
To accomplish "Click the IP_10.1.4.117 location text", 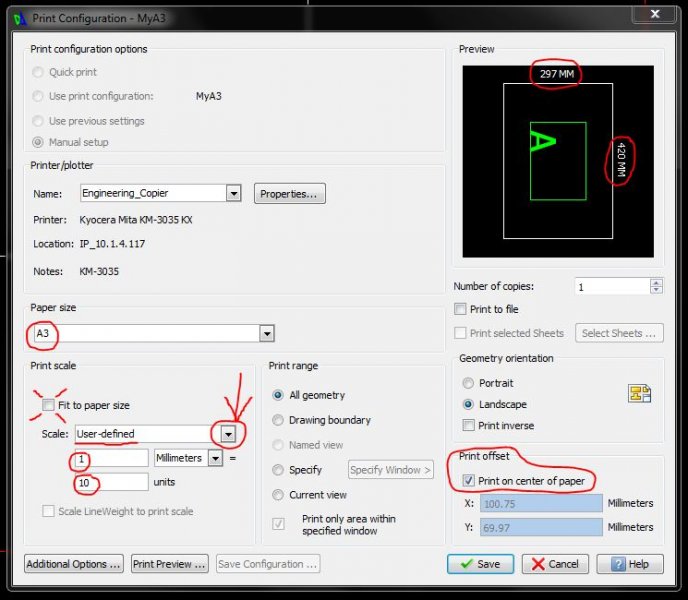I will click(112, 244).
